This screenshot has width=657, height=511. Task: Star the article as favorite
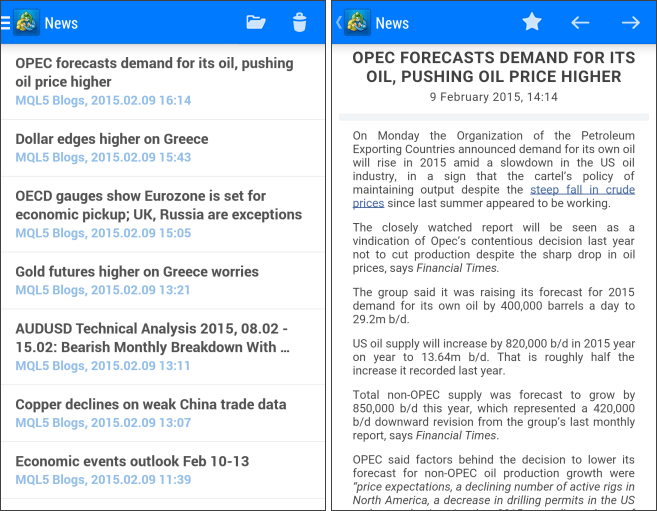point(532,22)
